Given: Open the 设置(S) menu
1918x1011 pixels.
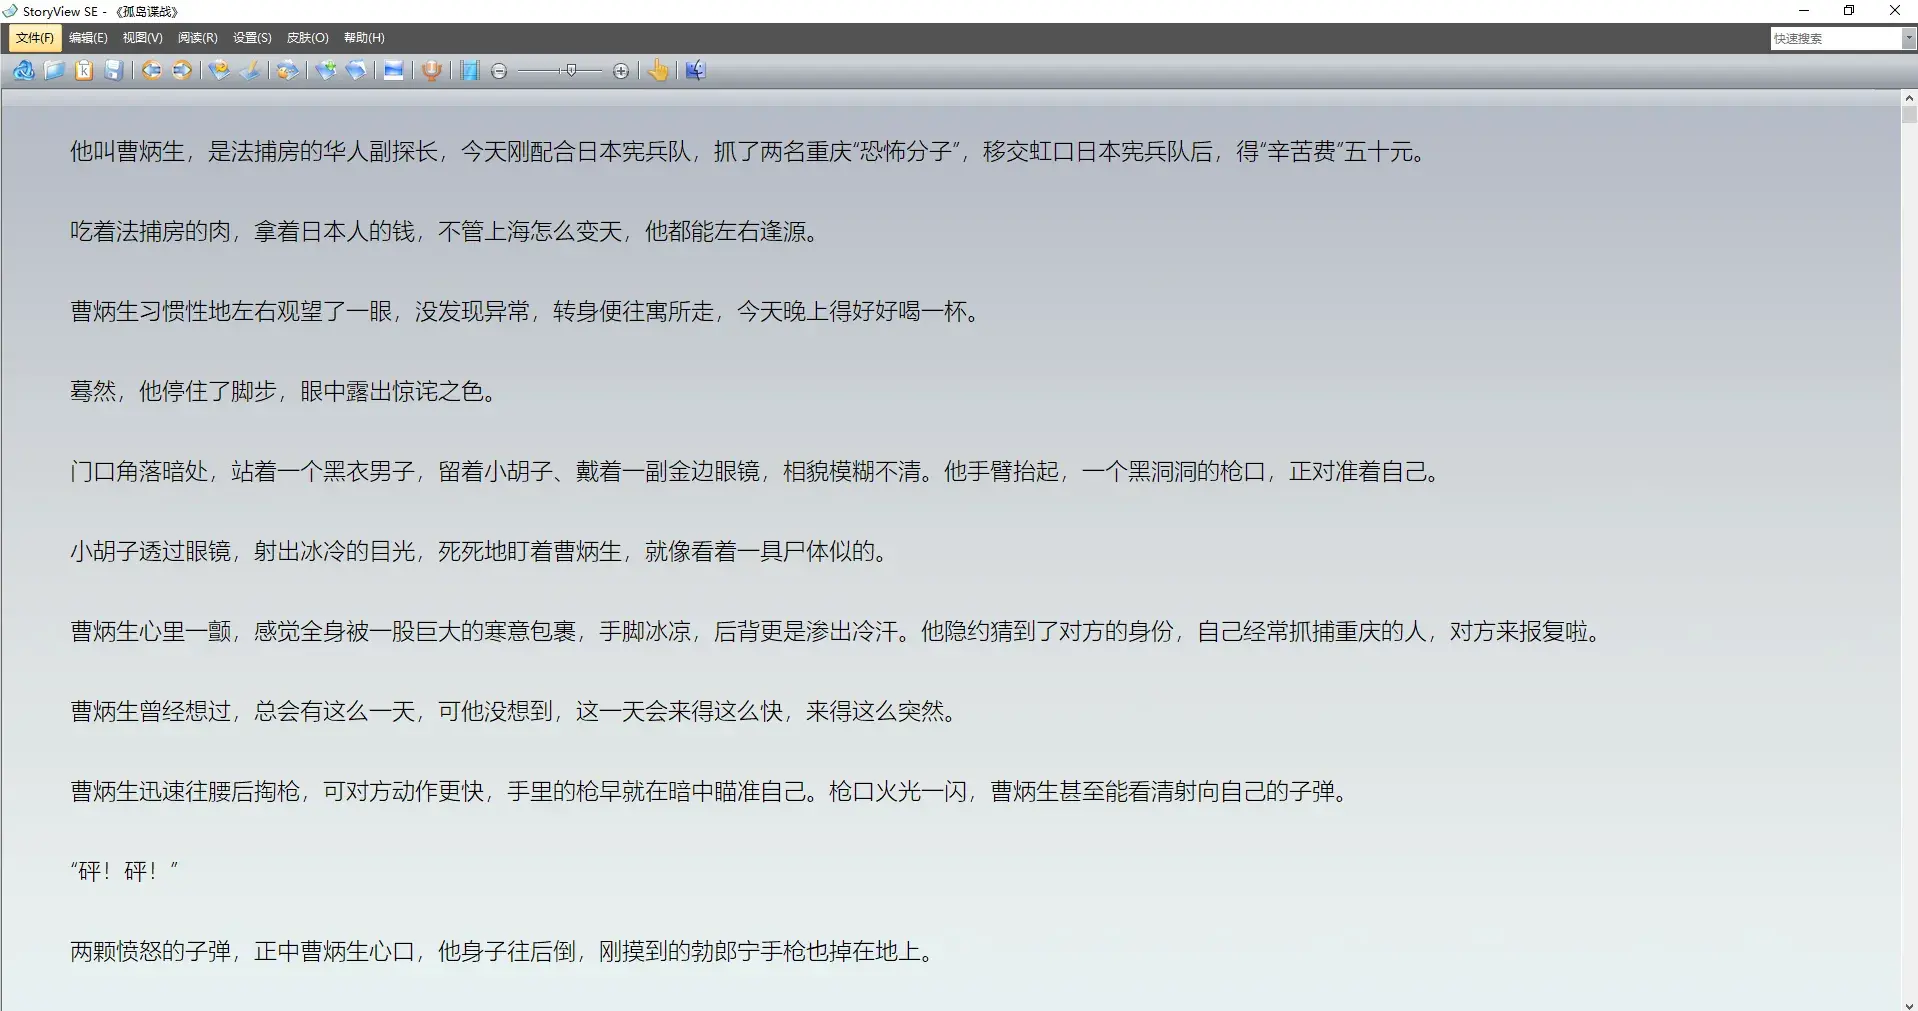Looking at the screenshot, I should pos(252,38).
